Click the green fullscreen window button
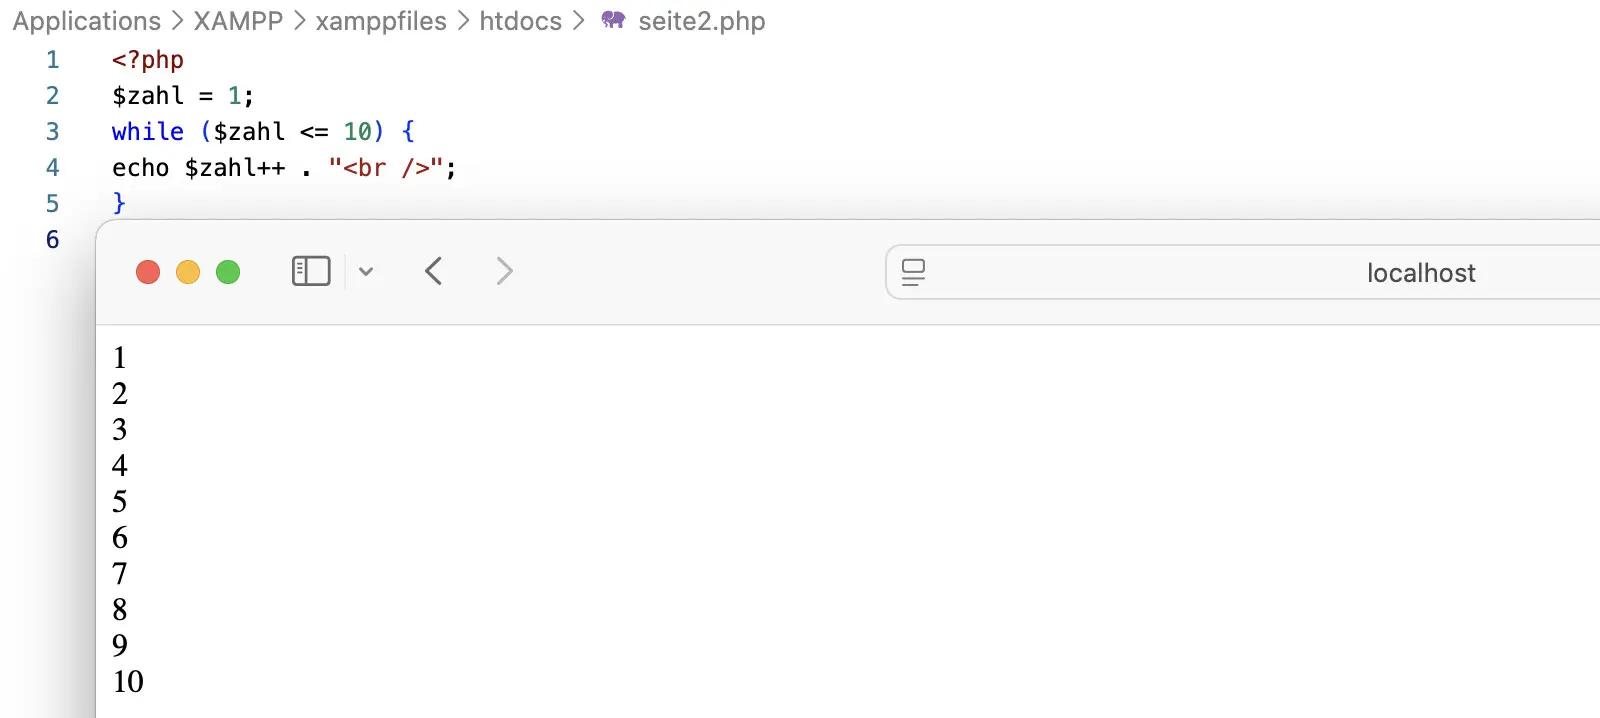The height and width of the screenshot is (718, 1600). click(x=228, y=272)
